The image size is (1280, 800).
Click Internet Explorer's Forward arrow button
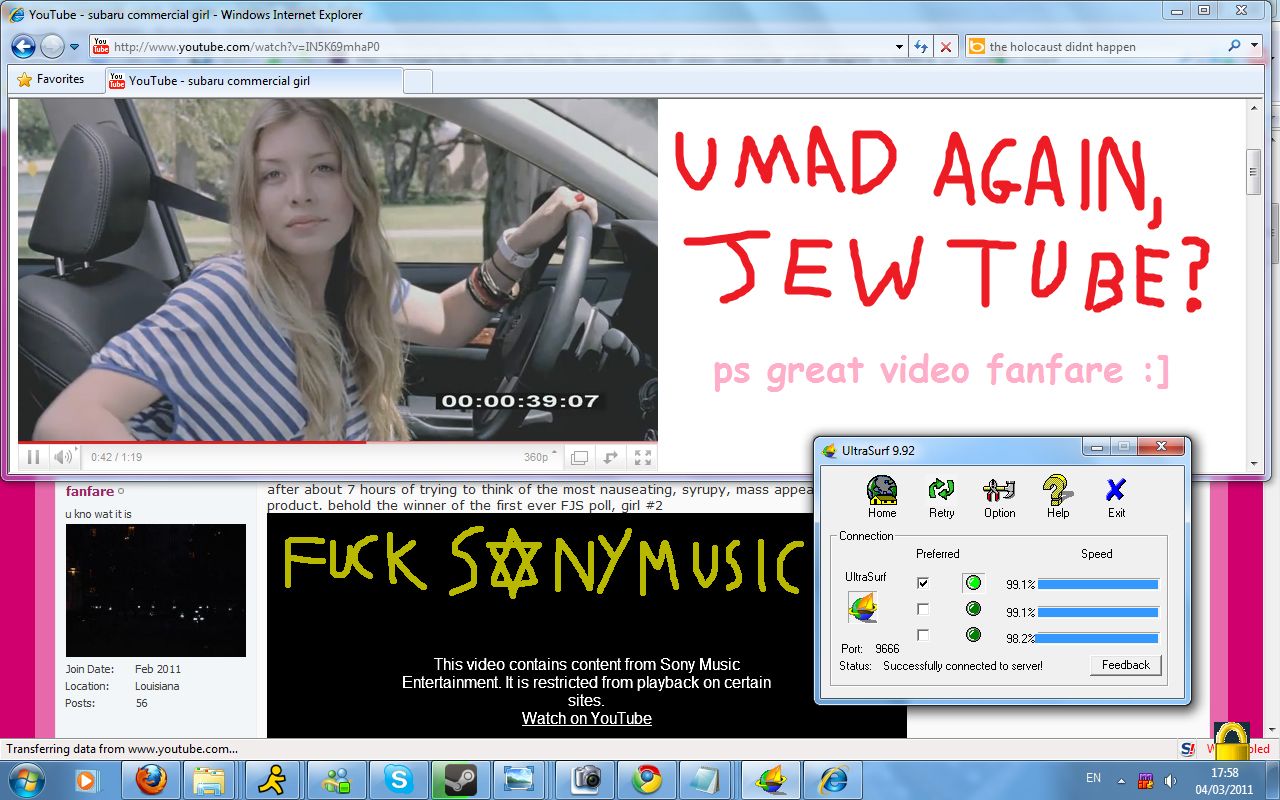coord(52,46)
